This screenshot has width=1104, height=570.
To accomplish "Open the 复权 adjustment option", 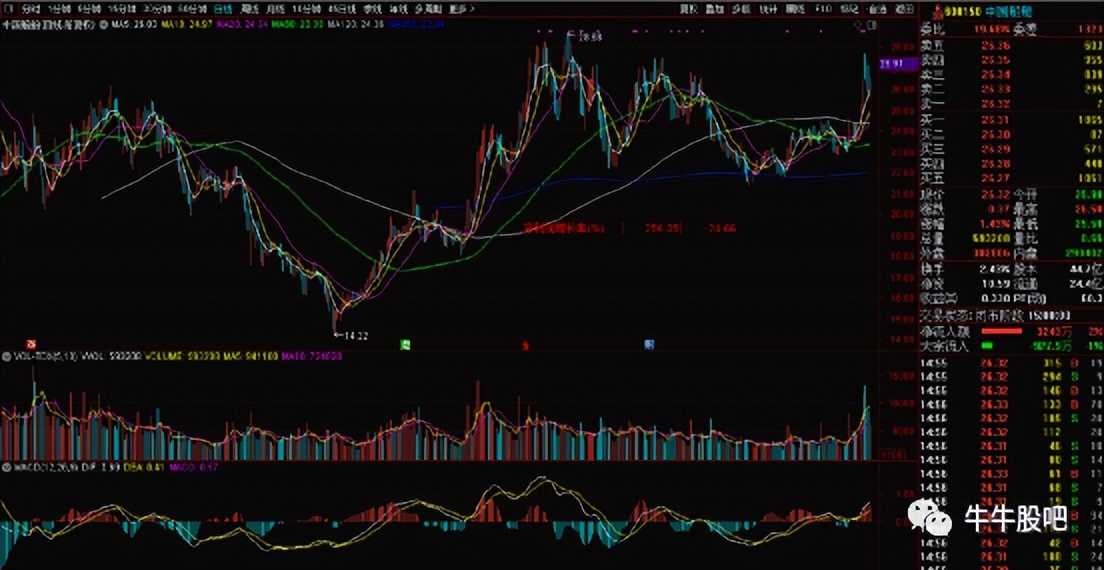I will coord(689,10).
